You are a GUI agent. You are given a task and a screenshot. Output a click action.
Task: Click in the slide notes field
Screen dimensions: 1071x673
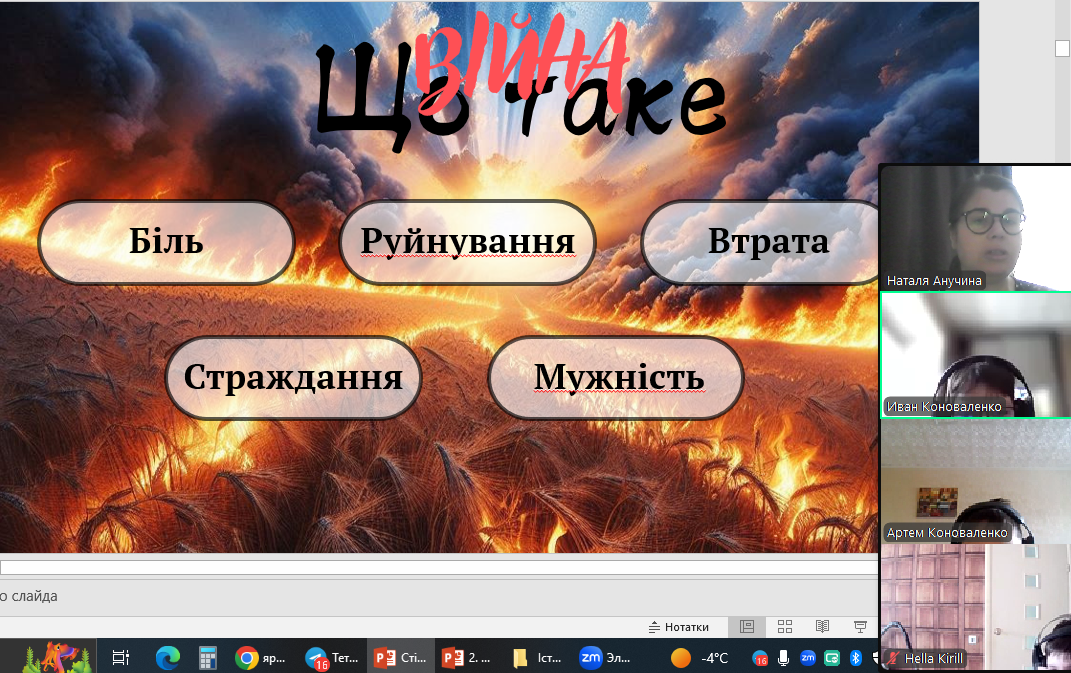point(439,596)
